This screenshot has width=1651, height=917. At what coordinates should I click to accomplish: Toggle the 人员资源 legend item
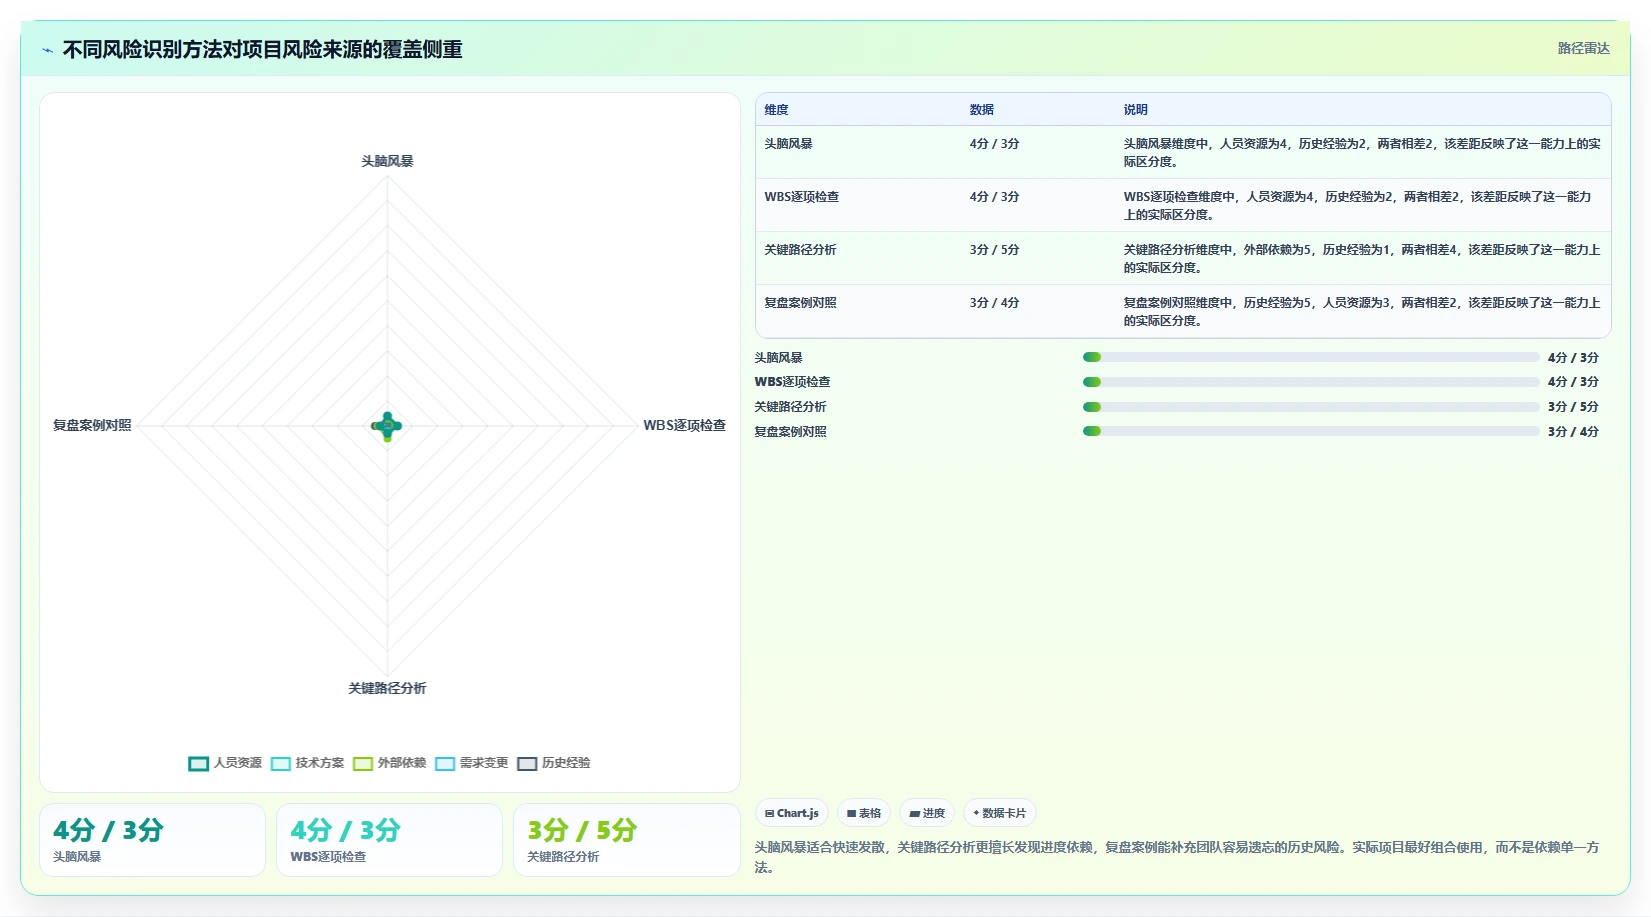click(x=225, y=763)
